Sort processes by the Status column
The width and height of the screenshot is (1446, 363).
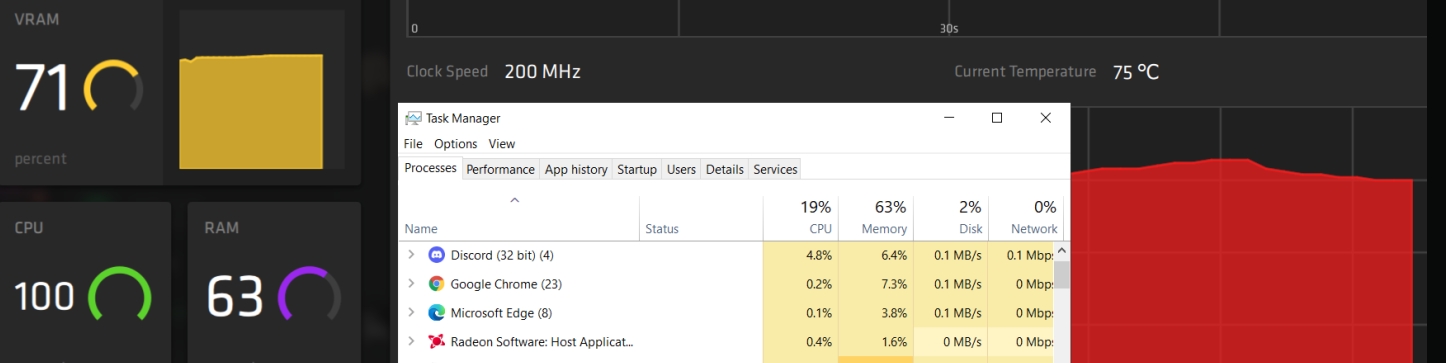pyautogui.click(x=701, y=218)
